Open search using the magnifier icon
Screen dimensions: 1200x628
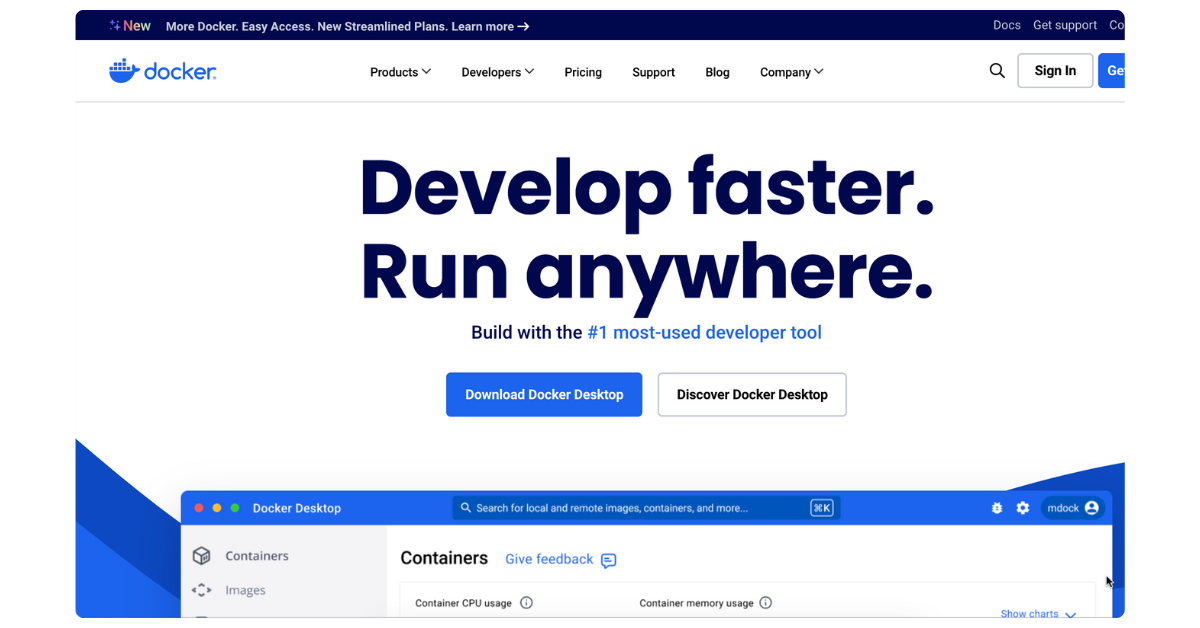(x=997, y=71)
